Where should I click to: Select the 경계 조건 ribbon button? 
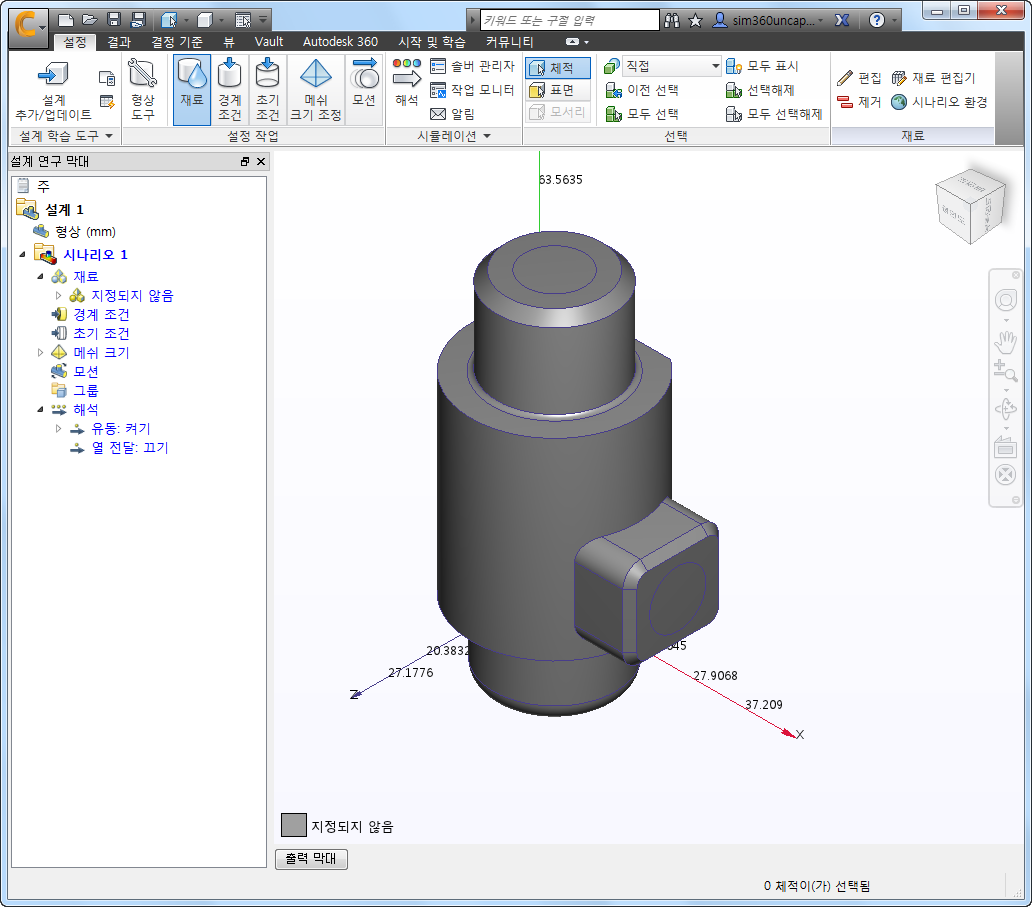pyautogui.click(x=229, y=89)
